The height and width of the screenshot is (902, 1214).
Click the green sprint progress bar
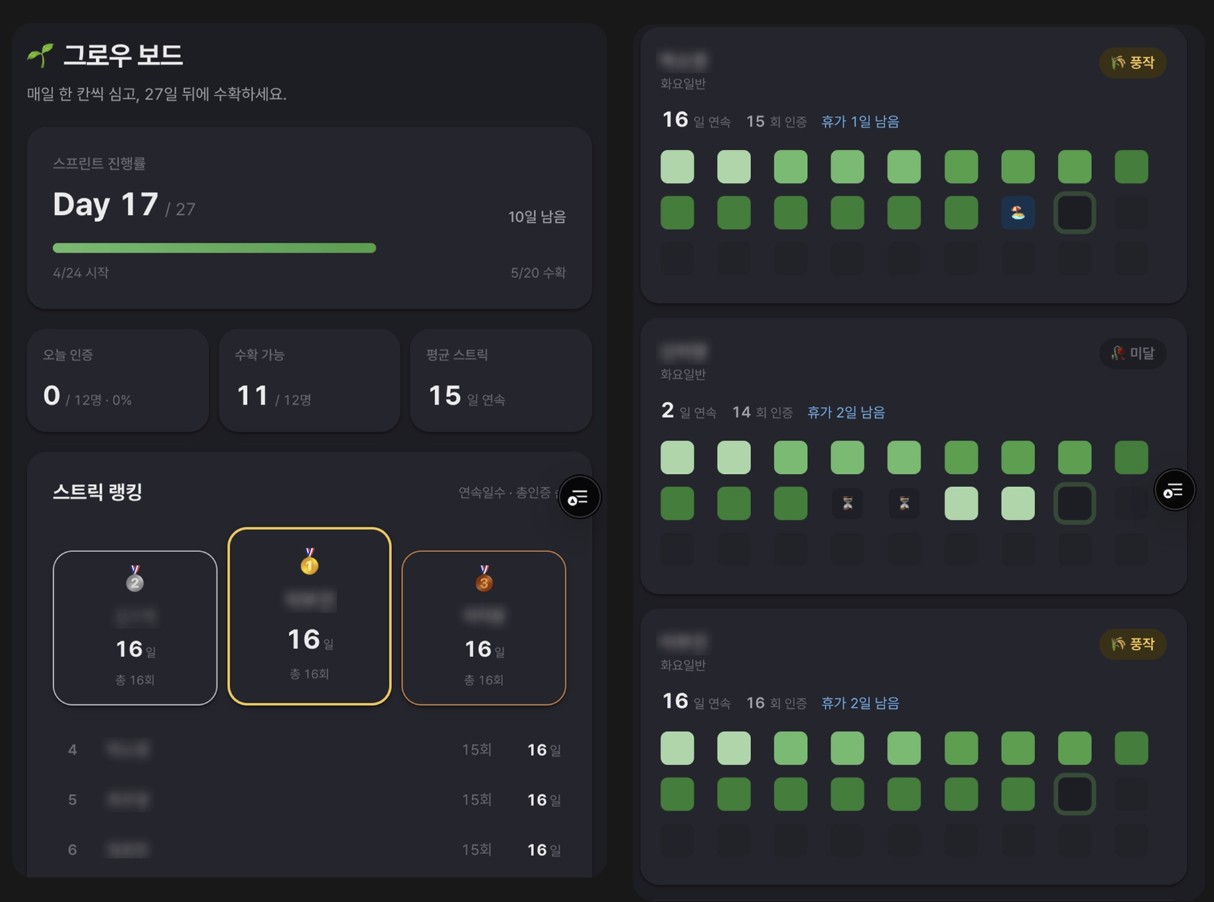(214, 248)
